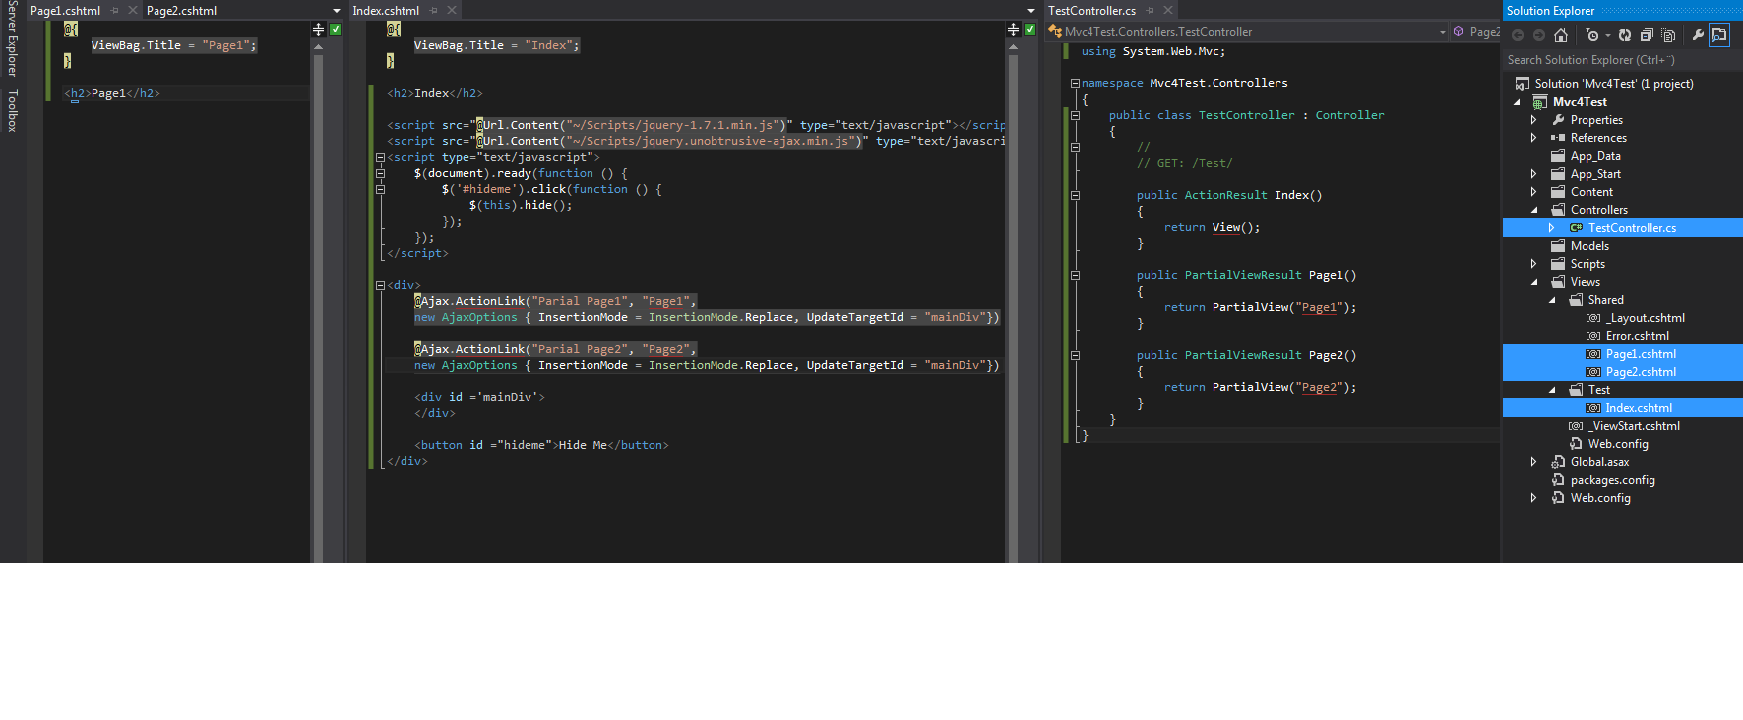The width and height of the screenshot is (1743, 720).
Task: Pin the Index.cshtml tab
Action: coord(434,11)
